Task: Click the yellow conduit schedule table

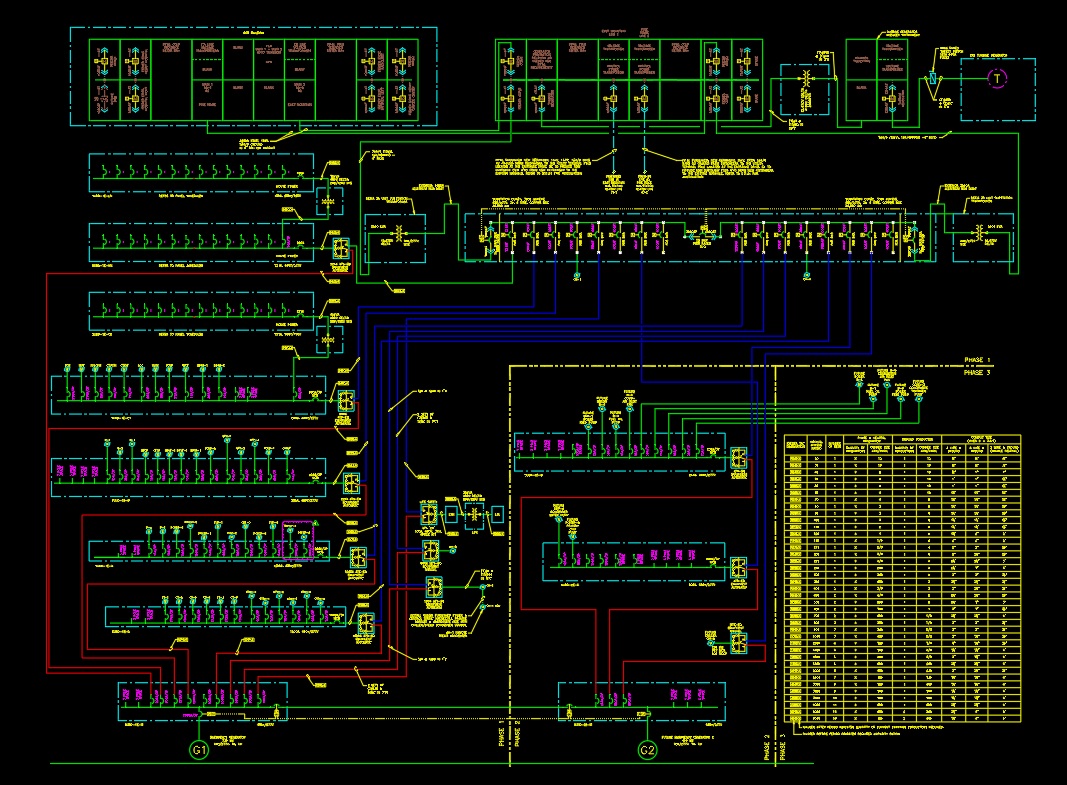Action: point(902,579)
